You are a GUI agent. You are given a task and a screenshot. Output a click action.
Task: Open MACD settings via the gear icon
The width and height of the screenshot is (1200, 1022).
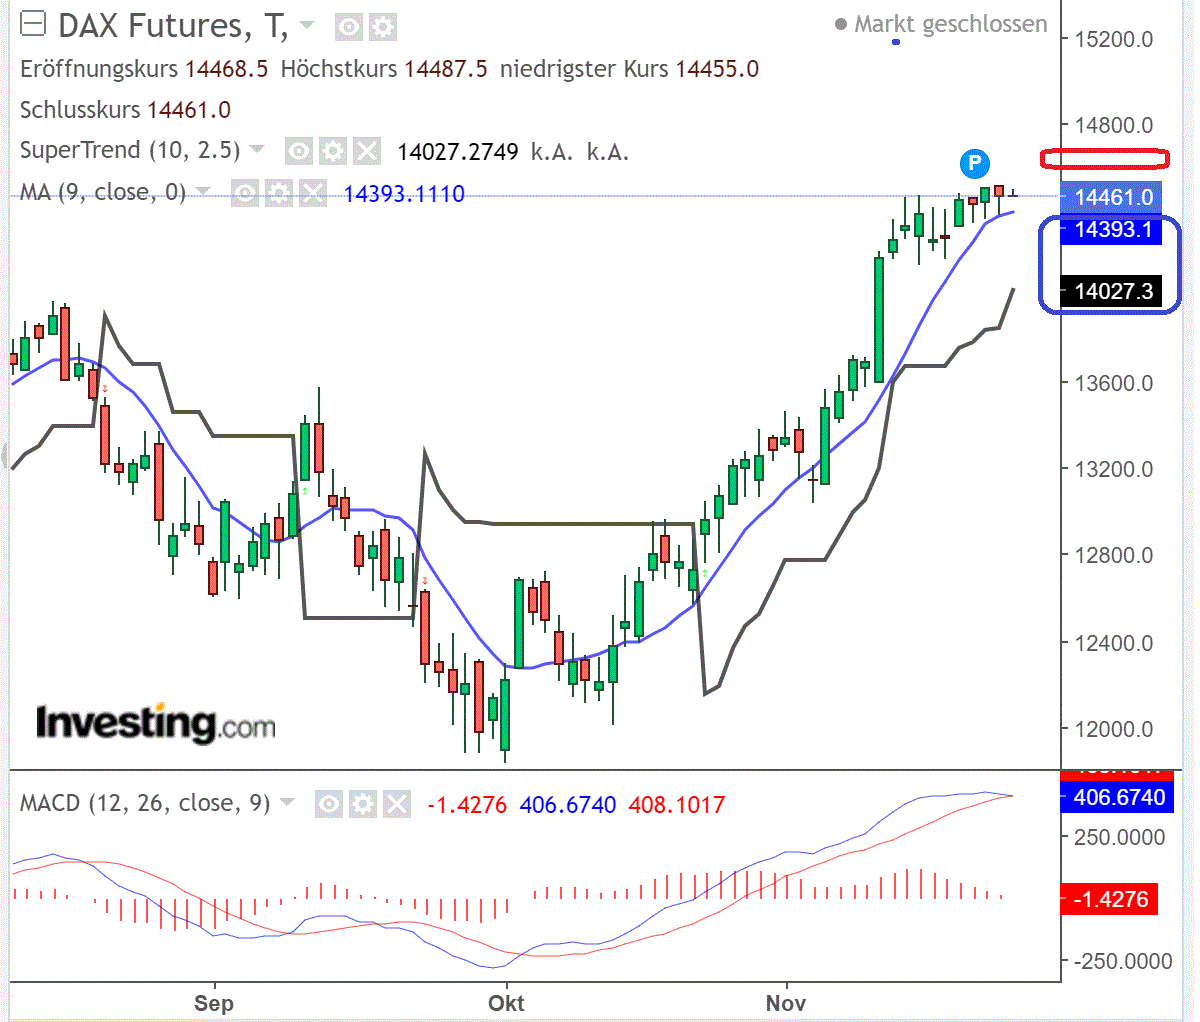(364, 803)
